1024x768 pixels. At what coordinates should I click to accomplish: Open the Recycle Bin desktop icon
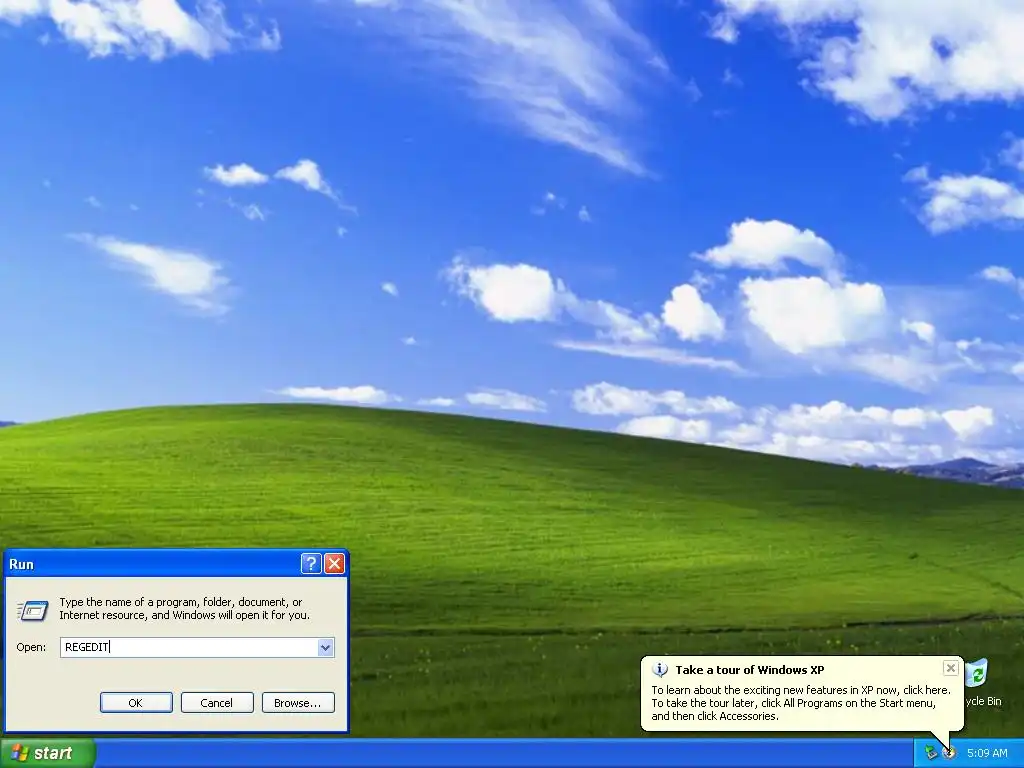[x=980, y=682]
